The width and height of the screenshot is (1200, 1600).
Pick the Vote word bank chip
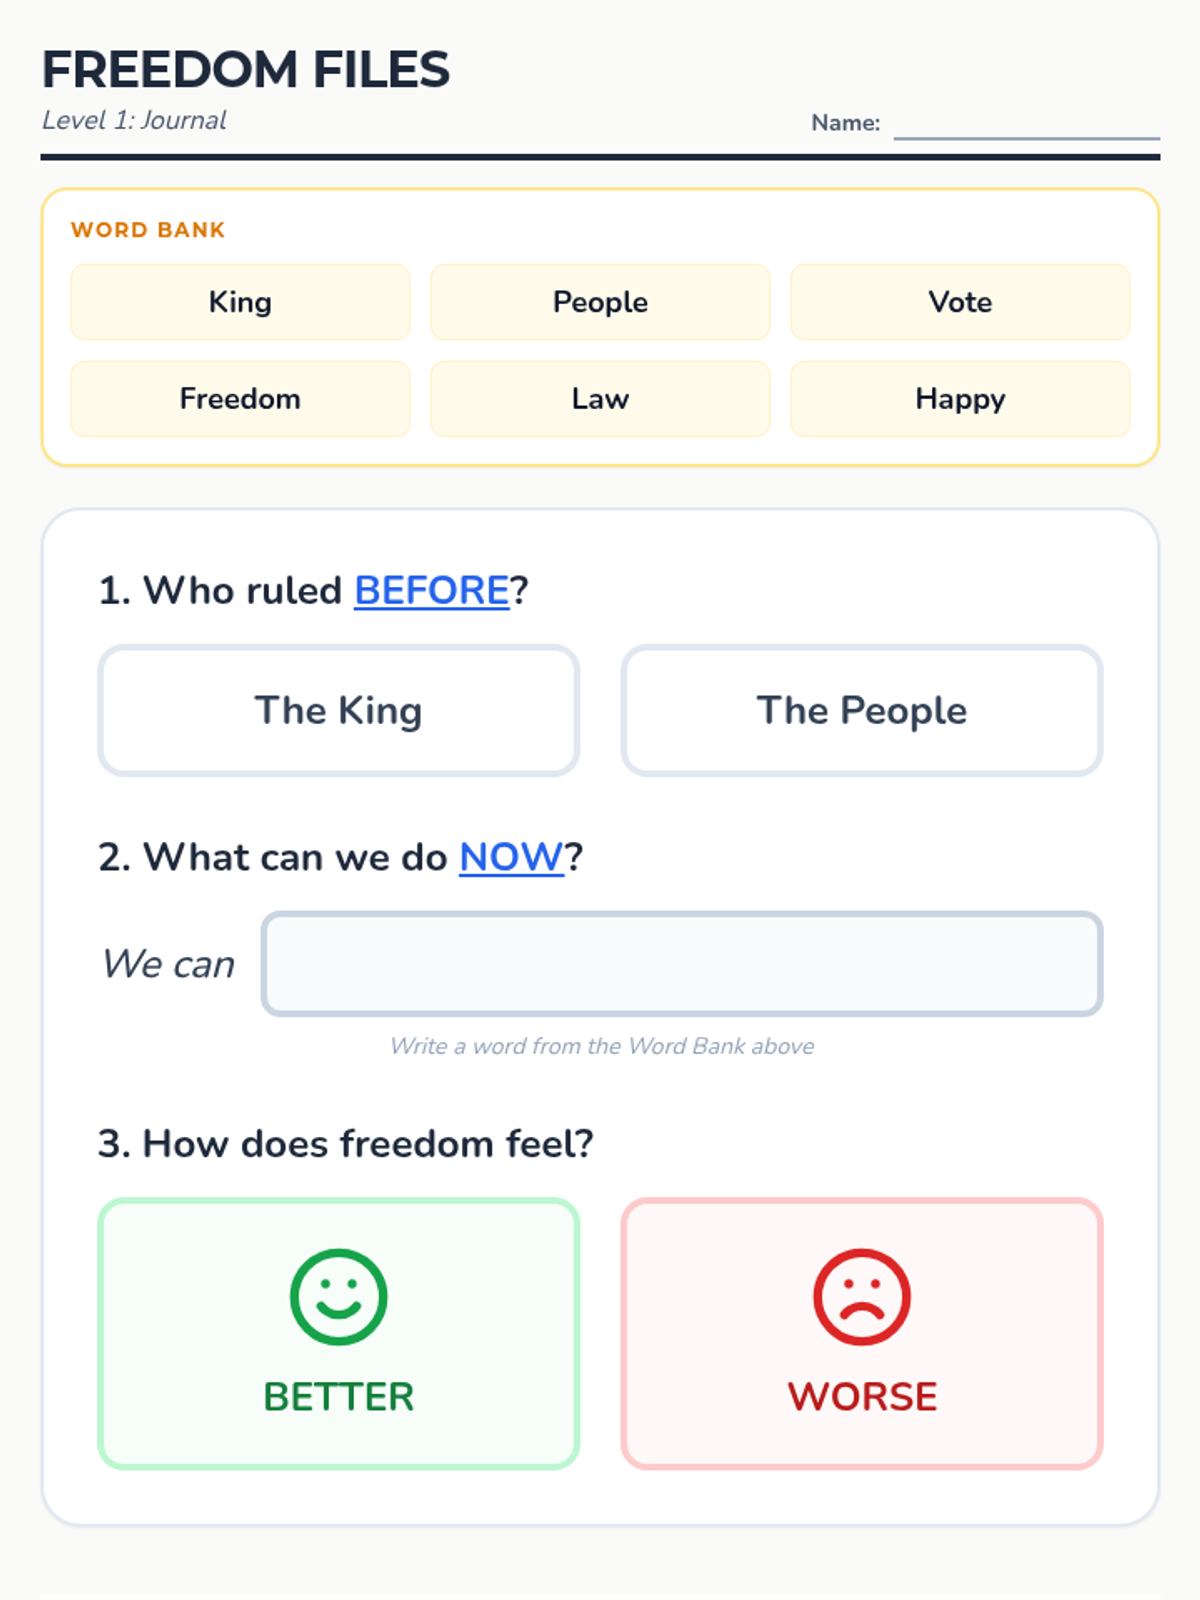click(x=960, y=302)
